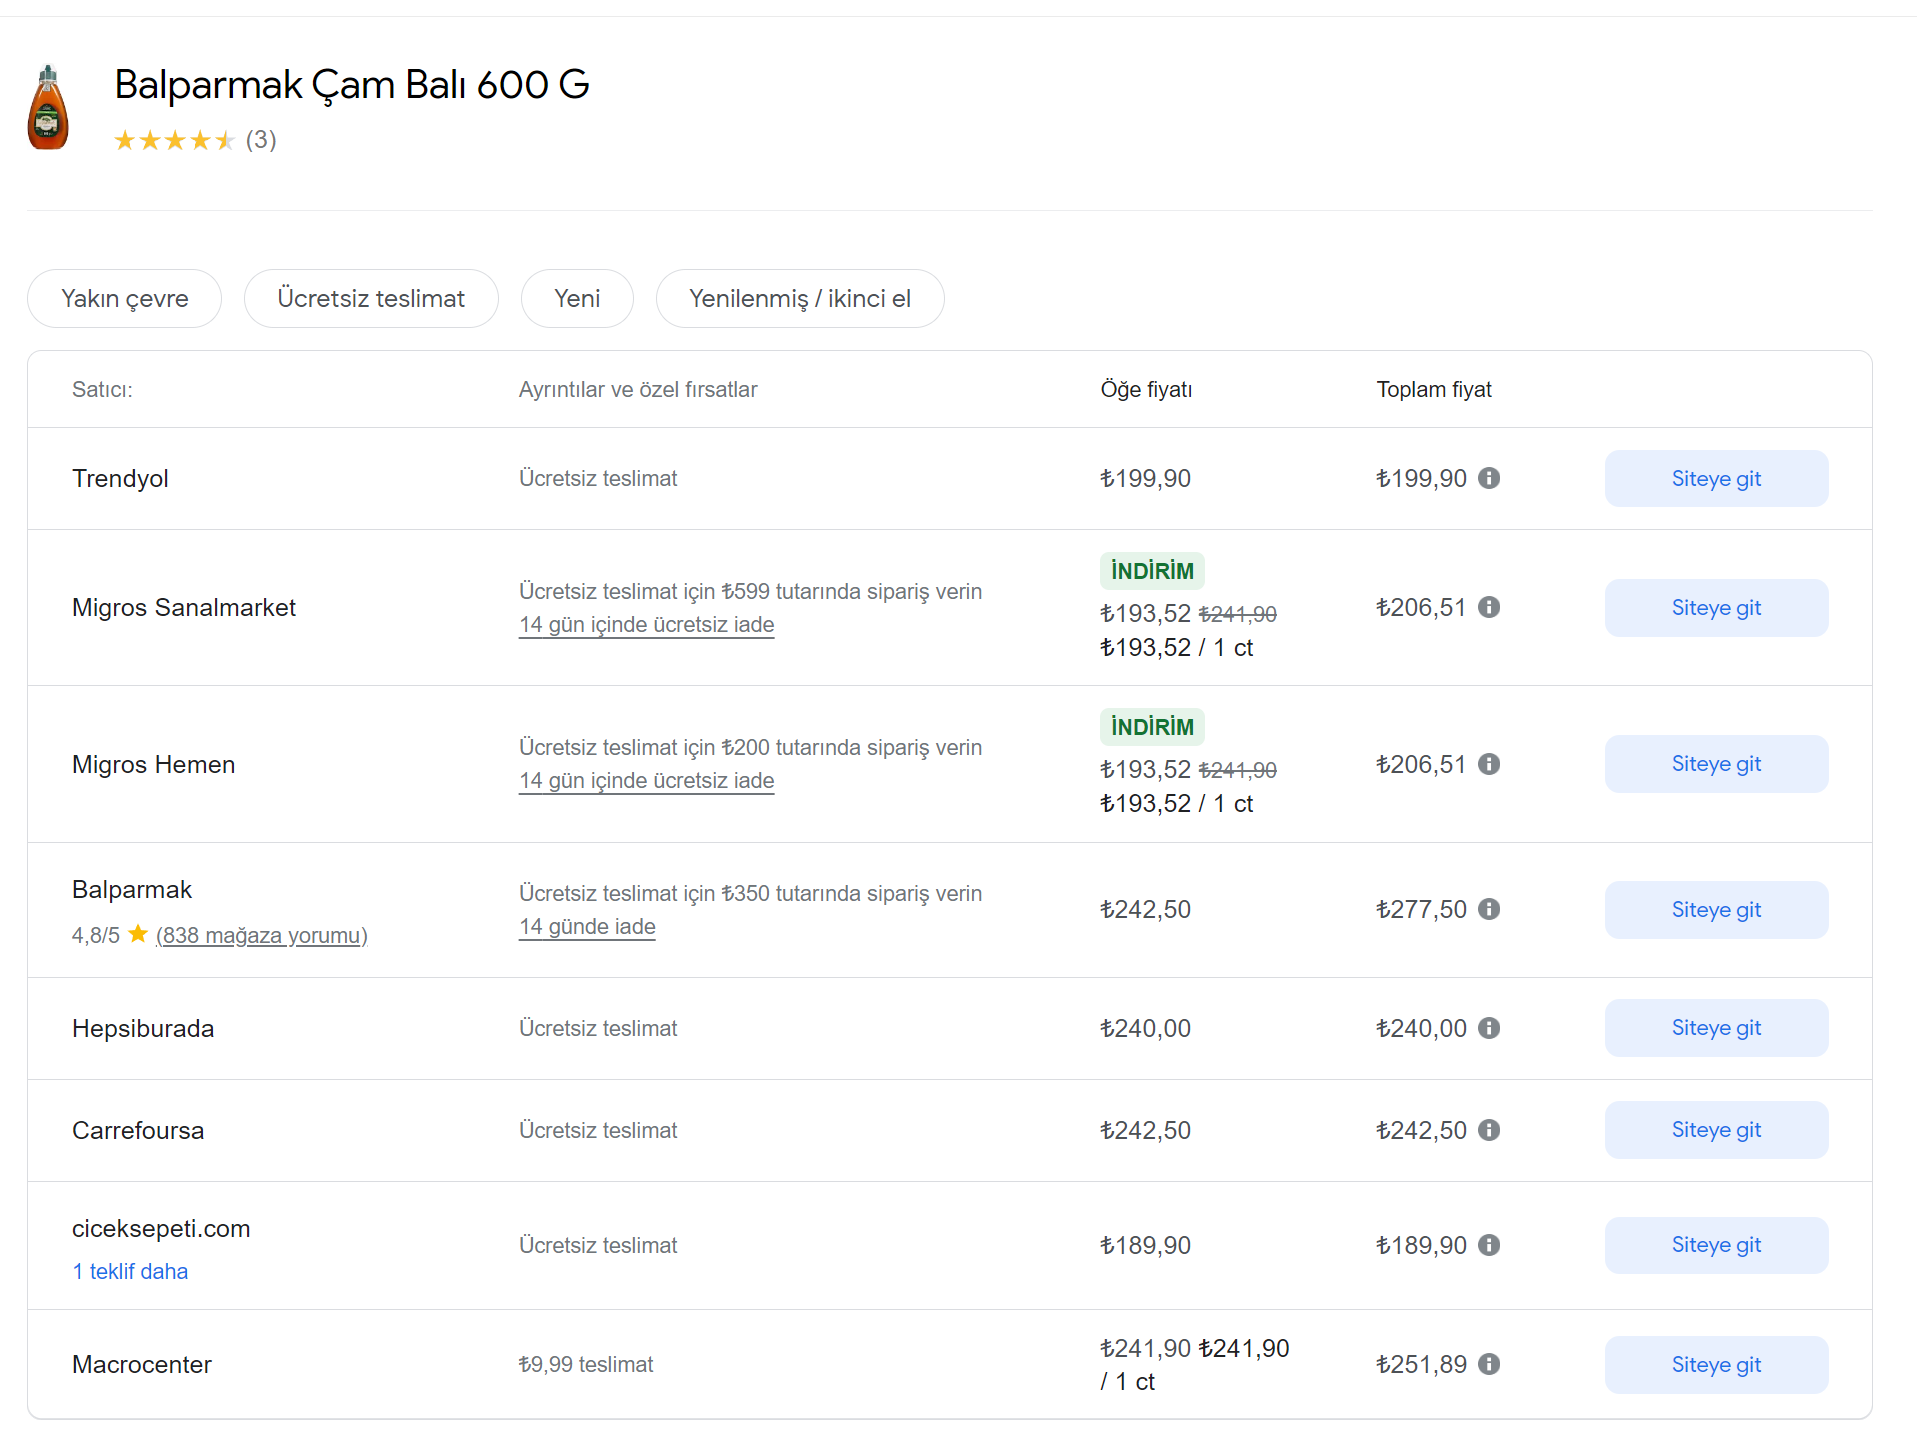Image resolution: width=1917 pixels, height=1441 pixels.
Task: Open Migros Sanalmarket '14 gün içinde ücretsiz iade' link
Action: point(646,625)
